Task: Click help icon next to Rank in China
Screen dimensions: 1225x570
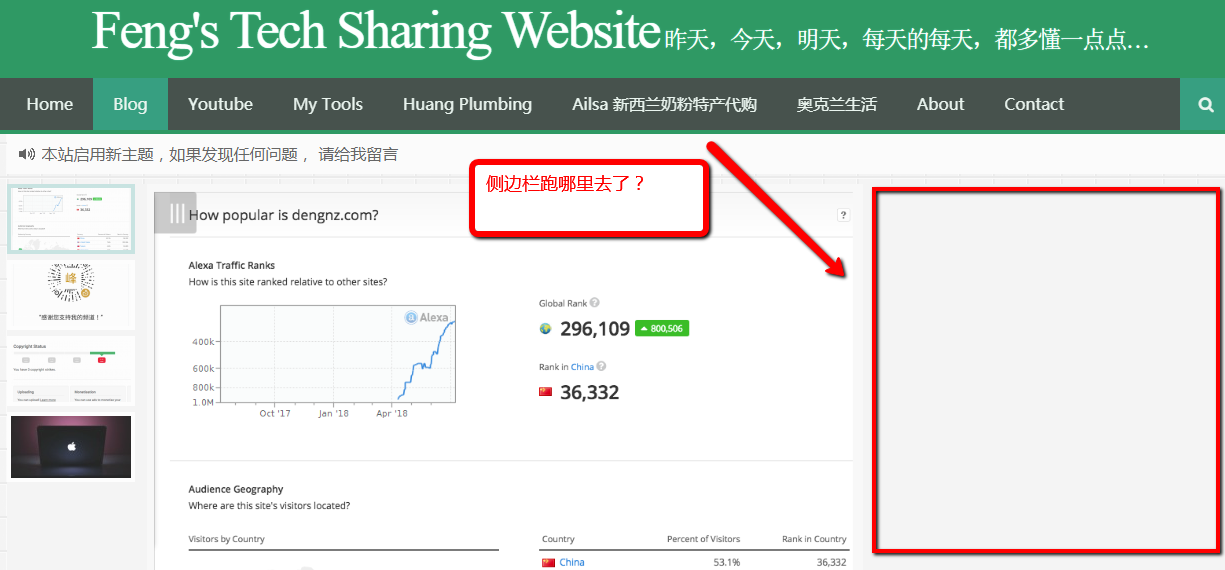Action: click(x=601, y=367)
